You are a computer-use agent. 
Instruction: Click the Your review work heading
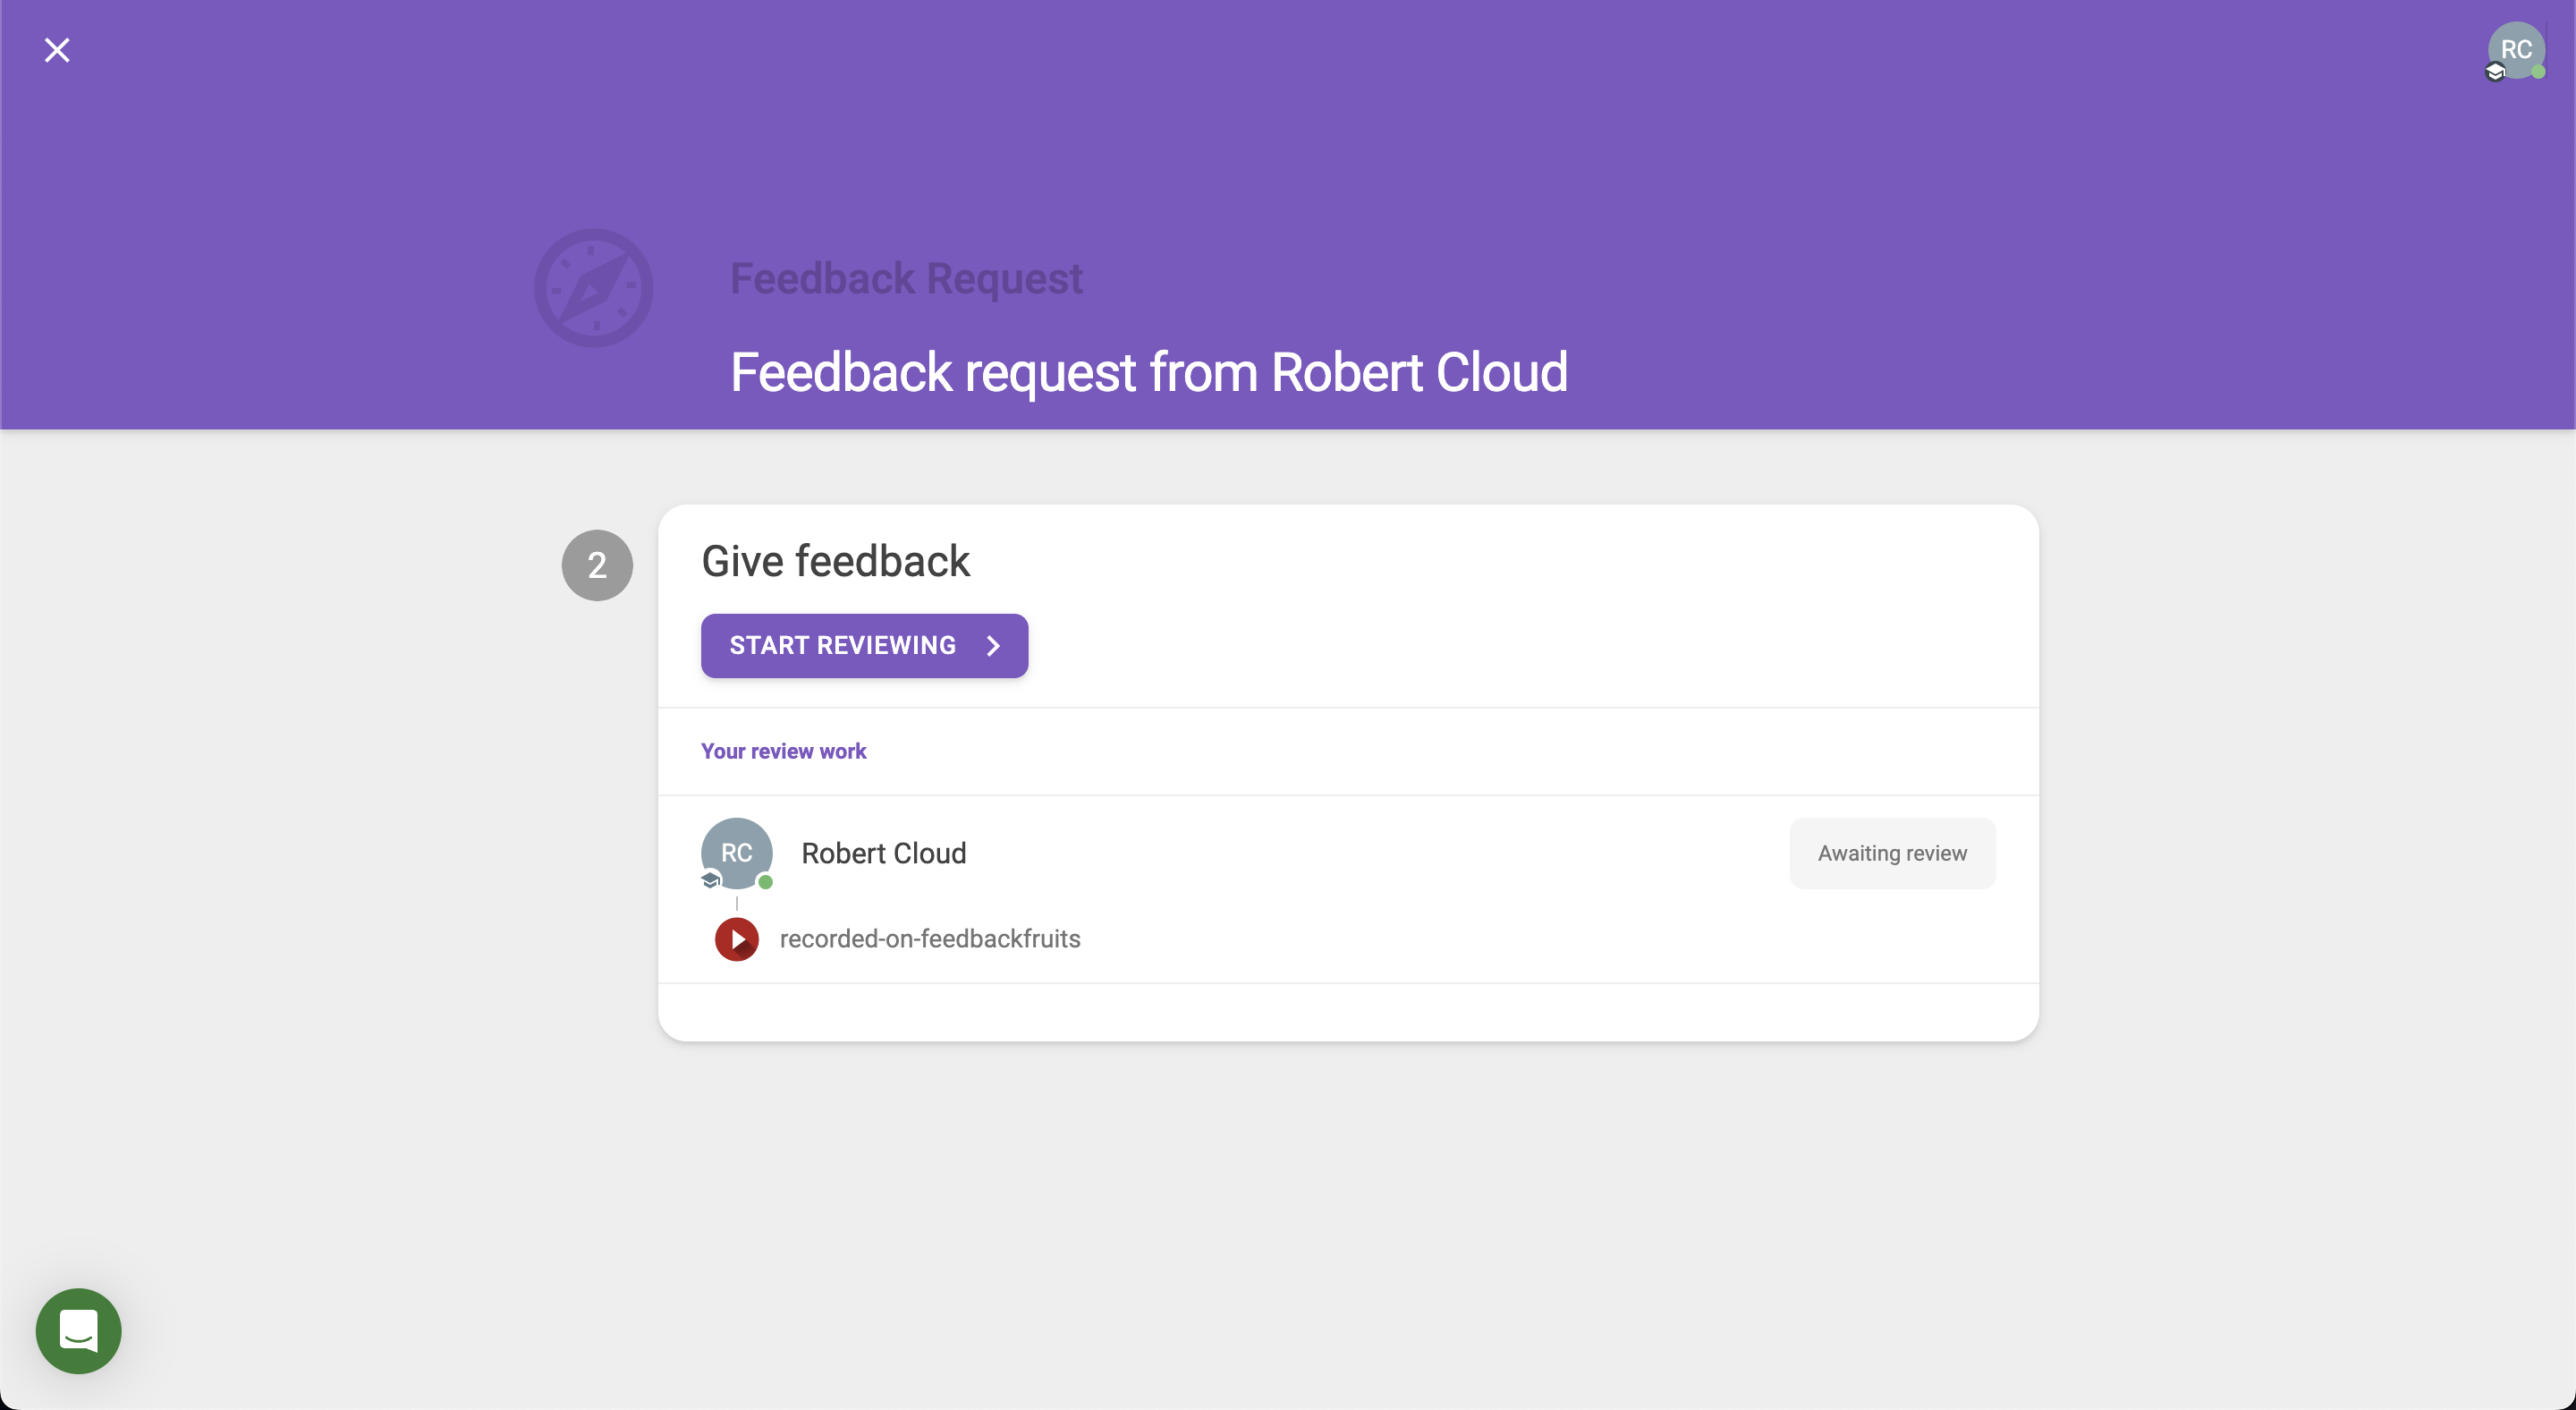point(784,751)
